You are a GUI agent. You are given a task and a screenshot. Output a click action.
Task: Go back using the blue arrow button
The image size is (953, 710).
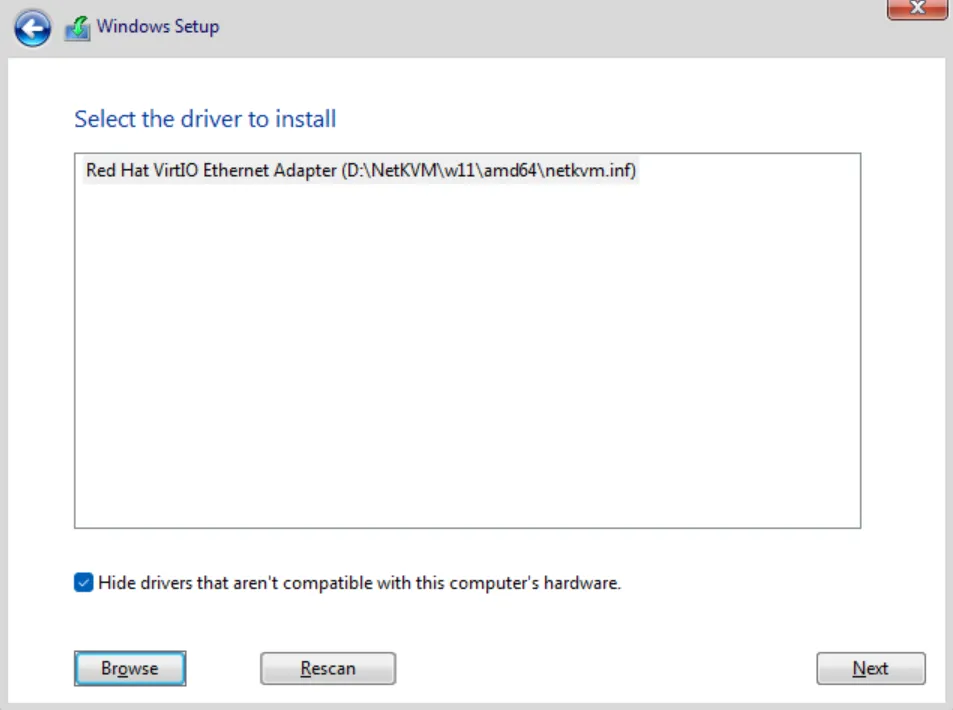[x=32, y=29]
